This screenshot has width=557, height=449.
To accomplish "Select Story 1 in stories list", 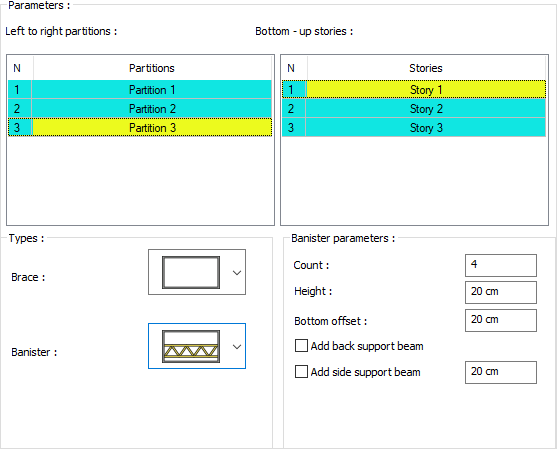I will pyautogui.click(x=414, y=90).
